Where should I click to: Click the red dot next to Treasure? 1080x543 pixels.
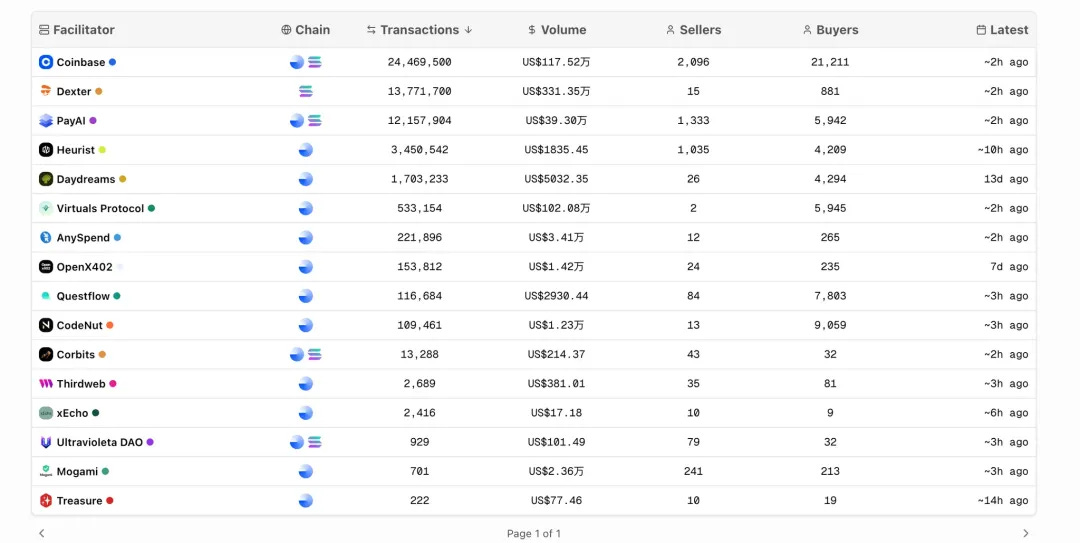[110, 501]
